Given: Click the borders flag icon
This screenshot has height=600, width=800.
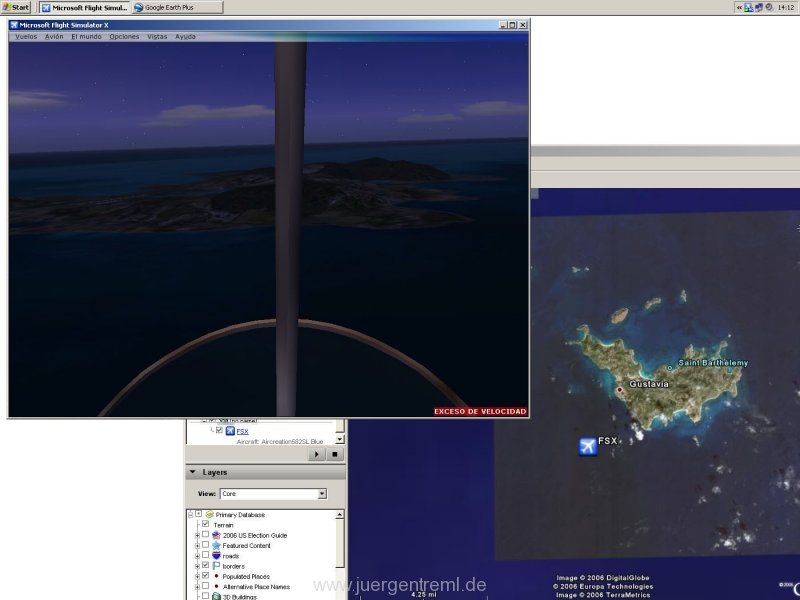Looking at the screenshot, I should [x=216, y=566].
